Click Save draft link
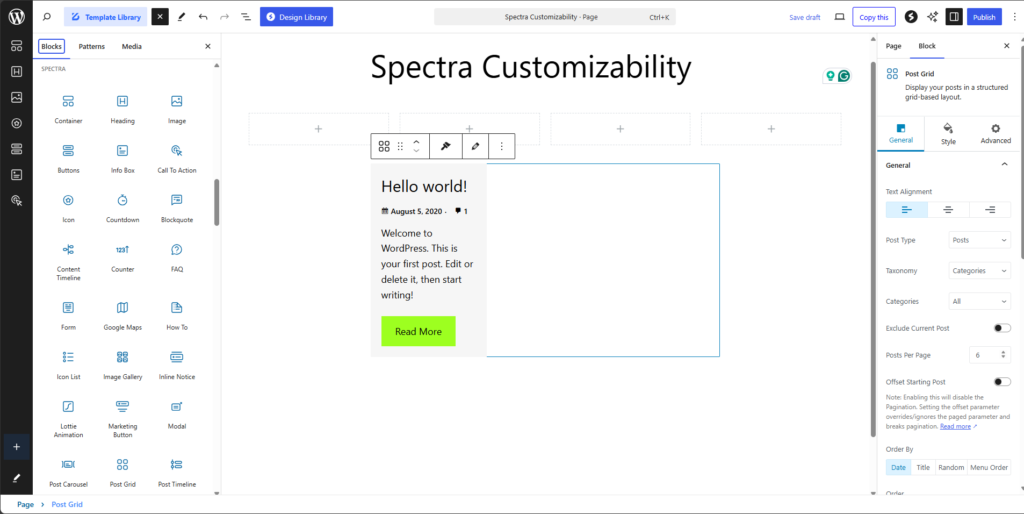The height and width of the screenshot is (514, 1024). pyautogui.click(x=805, y=18)
